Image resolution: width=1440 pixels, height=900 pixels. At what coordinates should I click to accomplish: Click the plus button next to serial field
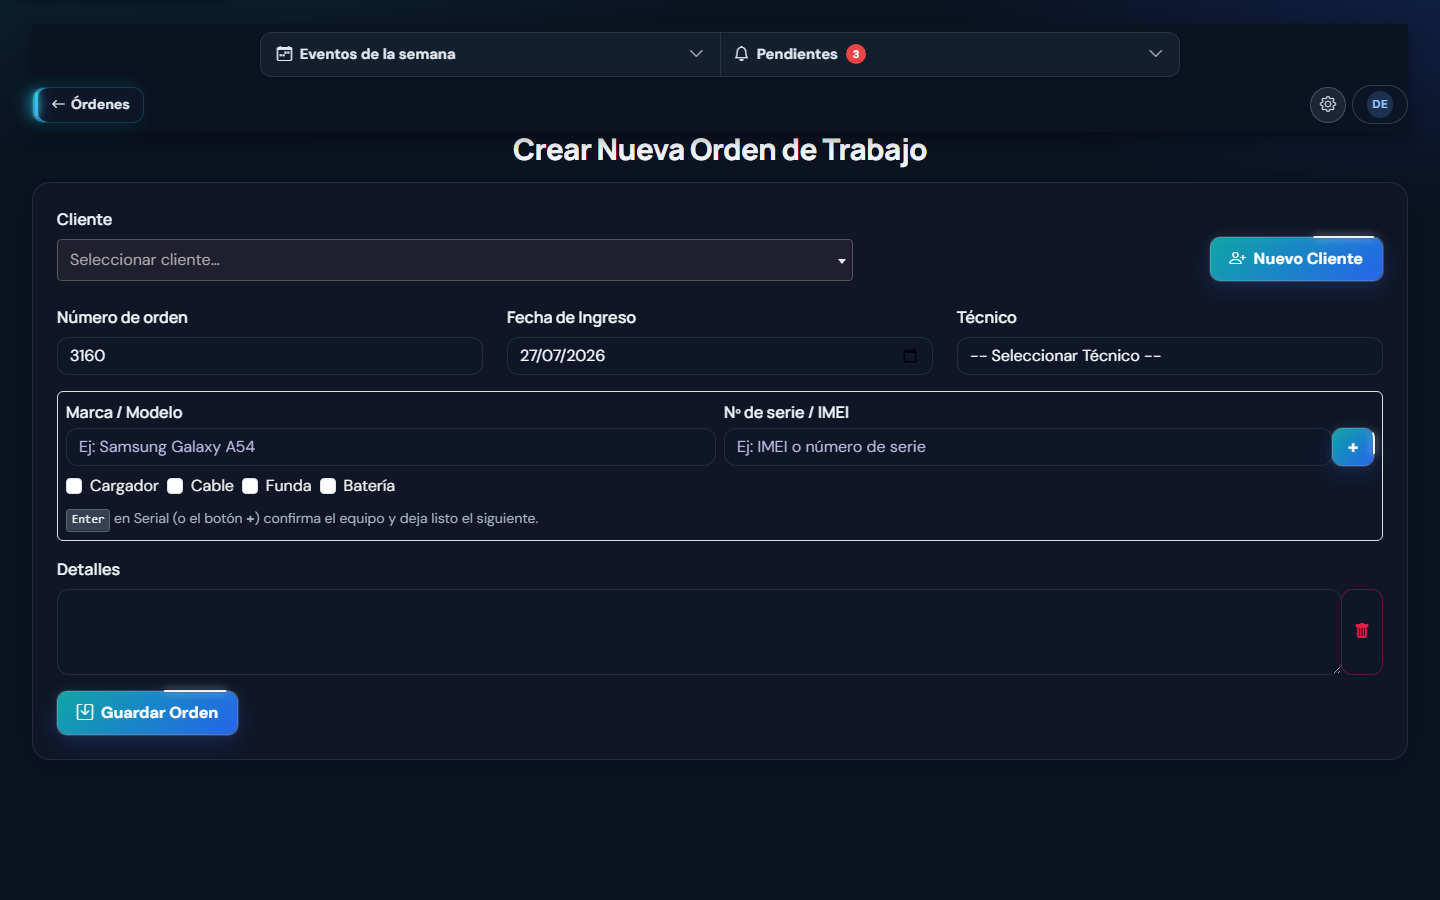tap(1353, 447)
